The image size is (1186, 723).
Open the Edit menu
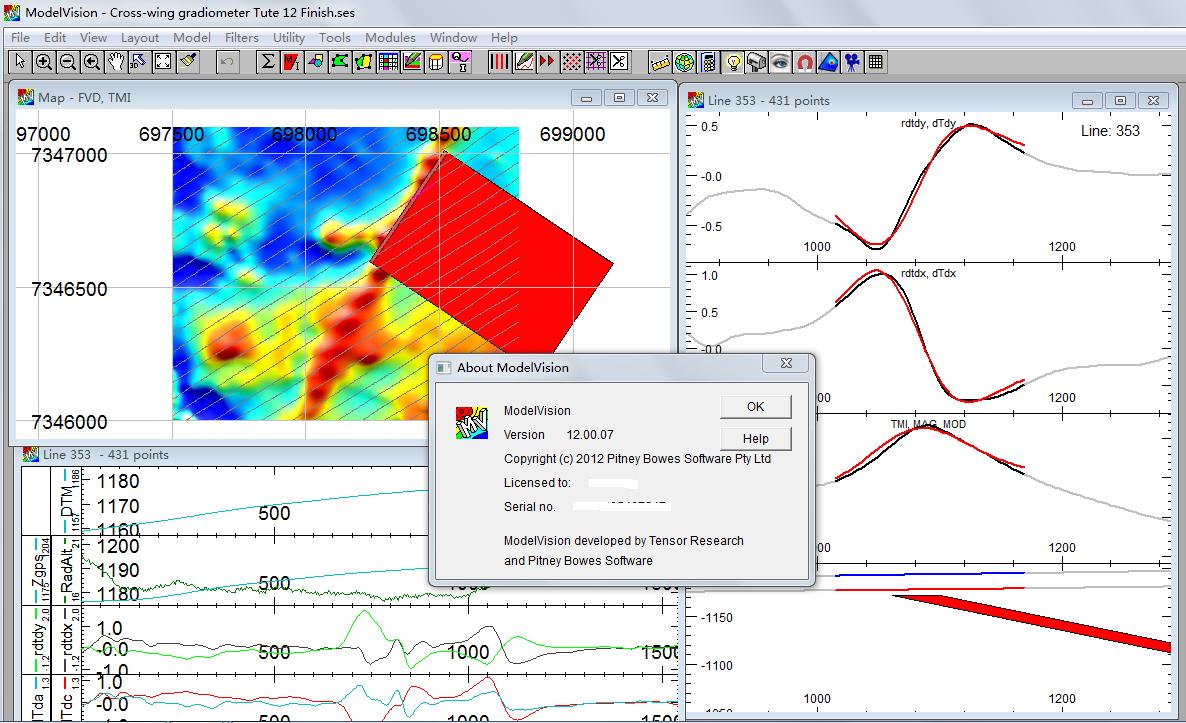pos(54,37)
